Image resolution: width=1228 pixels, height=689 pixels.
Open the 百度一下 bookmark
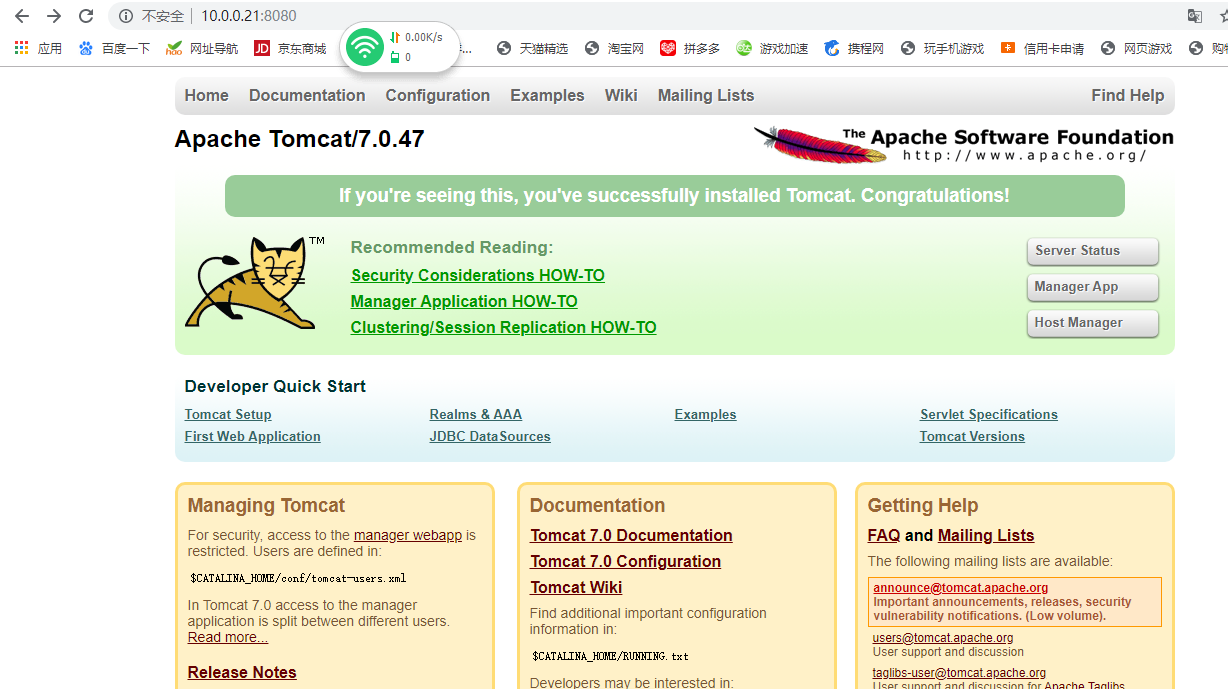pyautogui.click(x=114, y=48)
